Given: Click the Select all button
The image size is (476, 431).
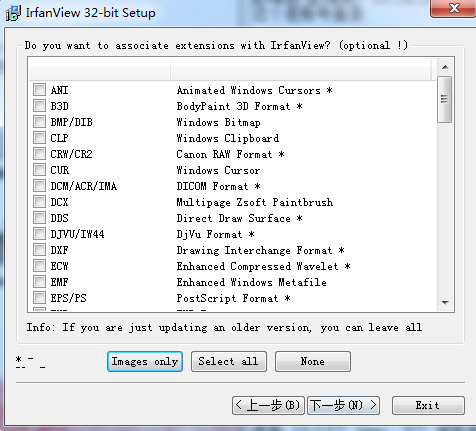Looking at the screenshot, I should click(x=229, y=361).
